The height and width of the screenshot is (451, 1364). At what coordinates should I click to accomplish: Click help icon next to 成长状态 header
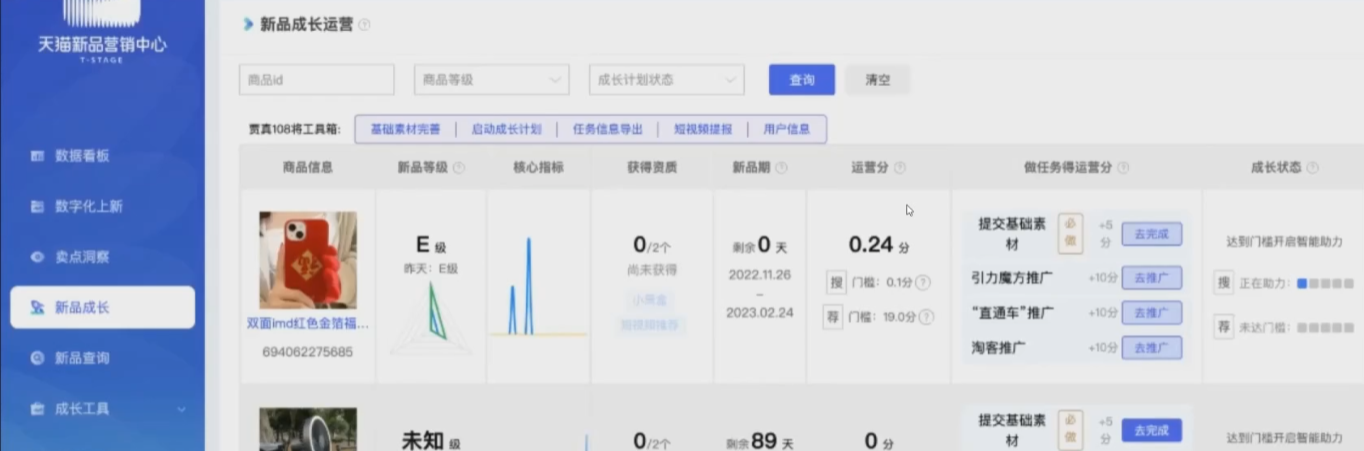1312,168
